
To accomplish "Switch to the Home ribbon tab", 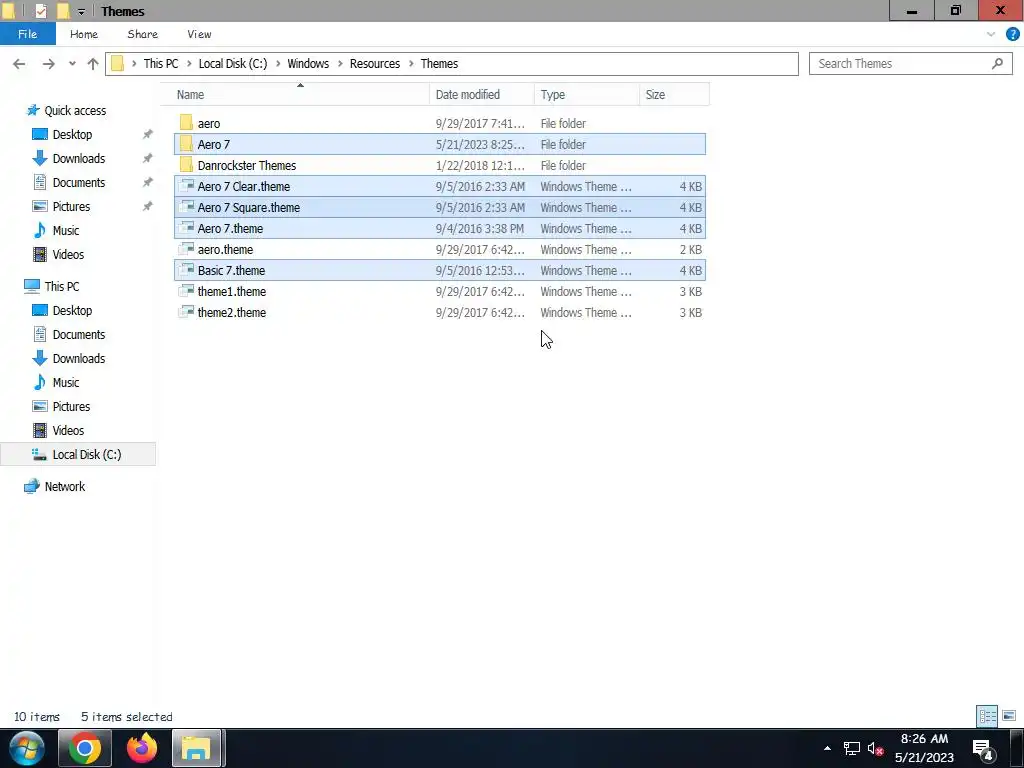I will tap(84, 34).
